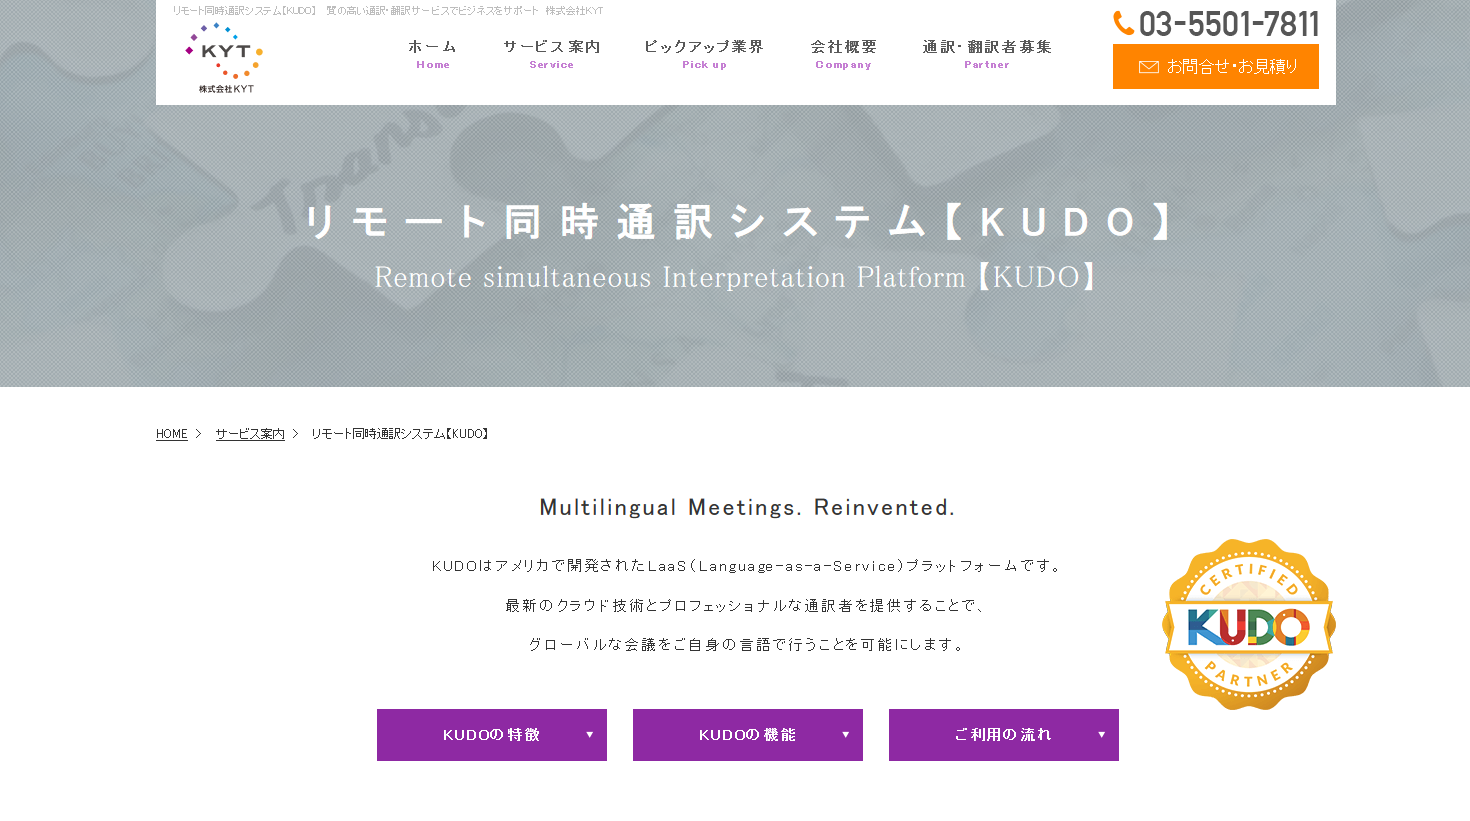This screenshot has width=1470, height=821.
Task: Follow the サービス案内 breadcrumb link
Action: [x=250, y=434]
